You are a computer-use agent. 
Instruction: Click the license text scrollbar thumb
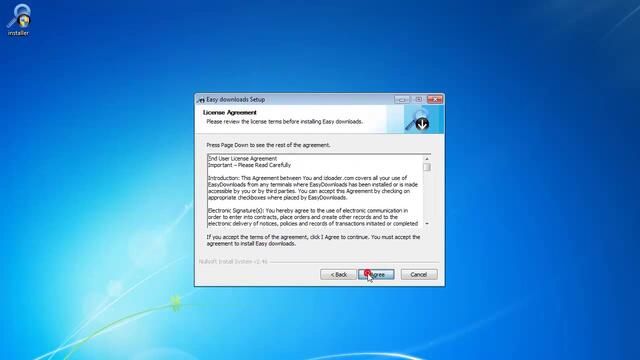427,167
